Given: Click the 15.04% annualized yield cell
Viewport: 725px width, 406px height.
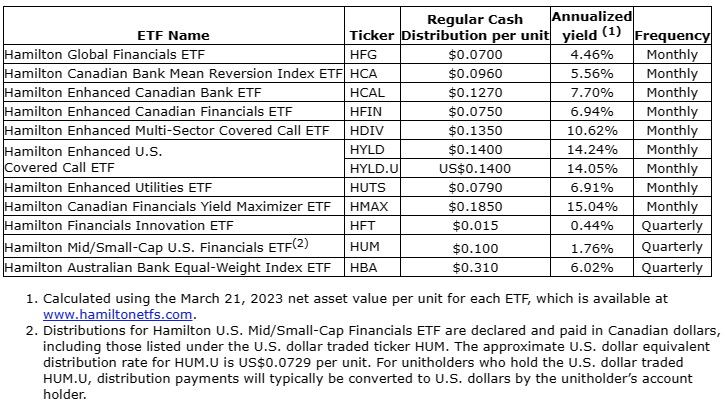Looking at the screenshot, I should [x=591, y=206].
